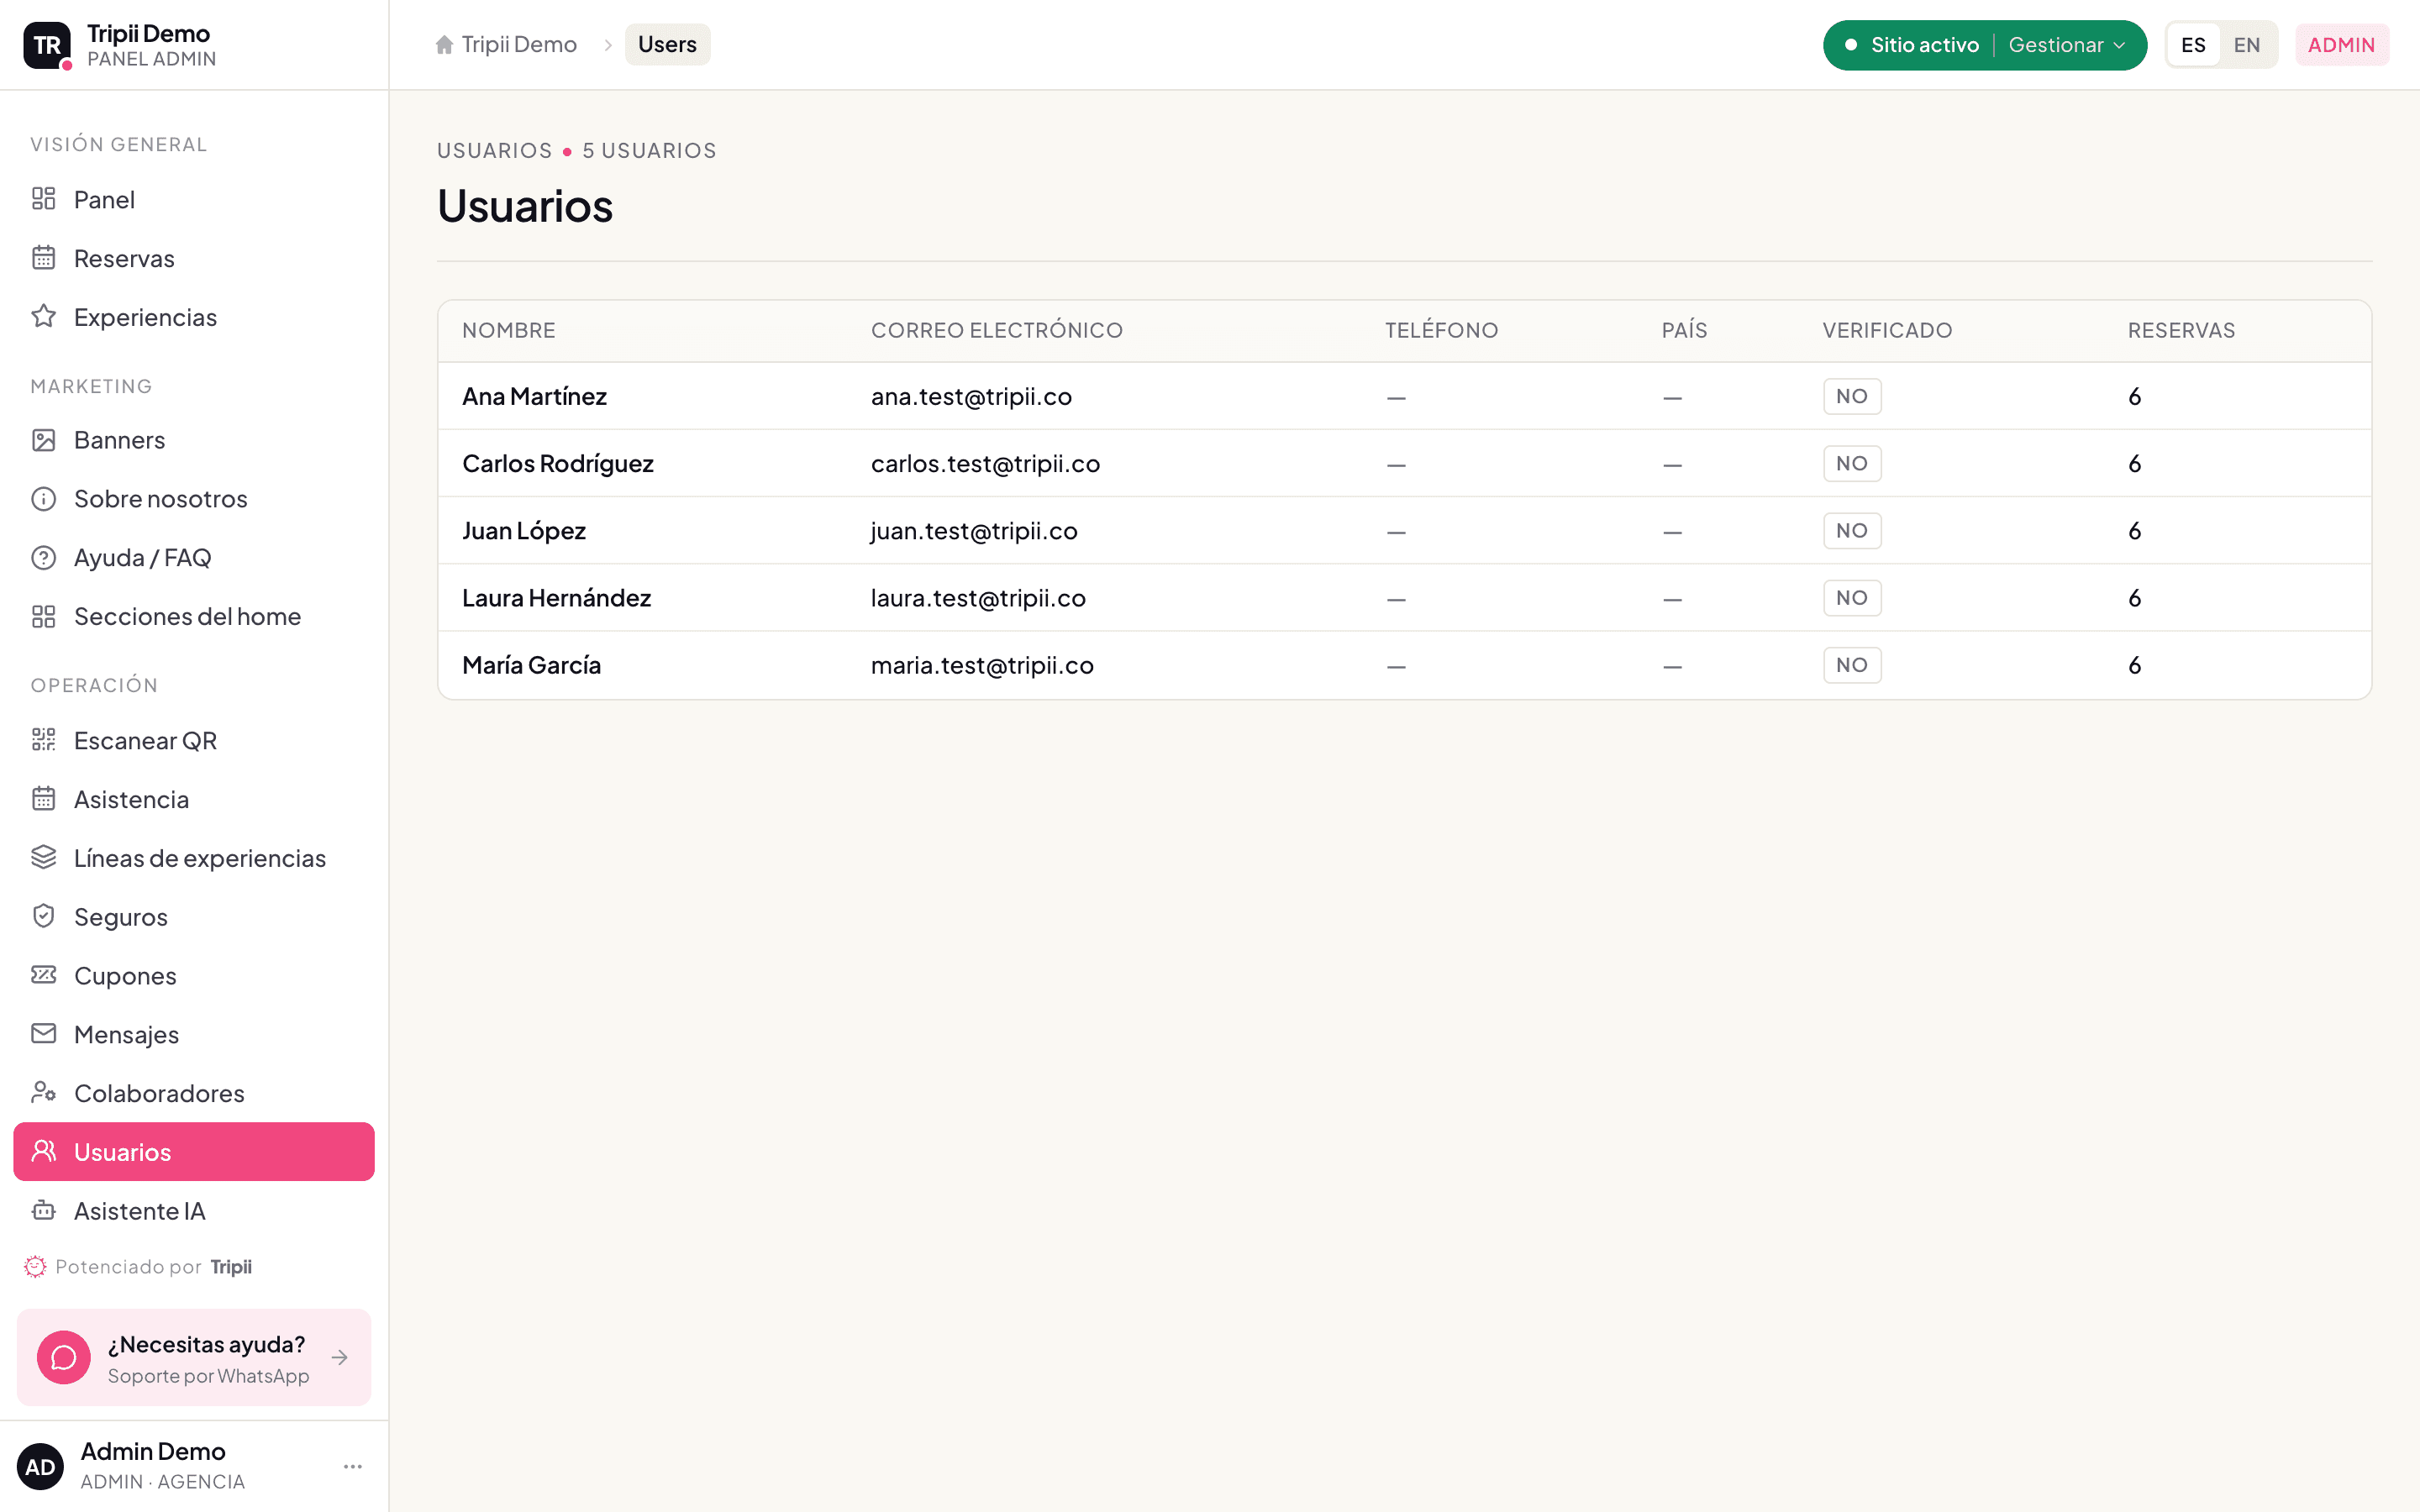Image resolution: width=2420 pixels, height=1512 pixels.
Task: Click the Secciones del home grid icon
Action: click(x=43, y=616)
